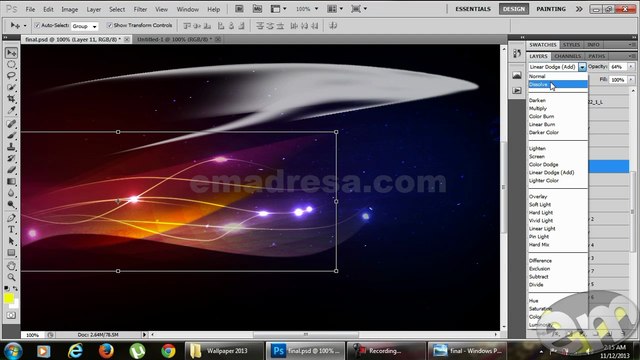The image size is (640, 360).
Task: Select the Design workspace button
Action: (x=513, y=9)
